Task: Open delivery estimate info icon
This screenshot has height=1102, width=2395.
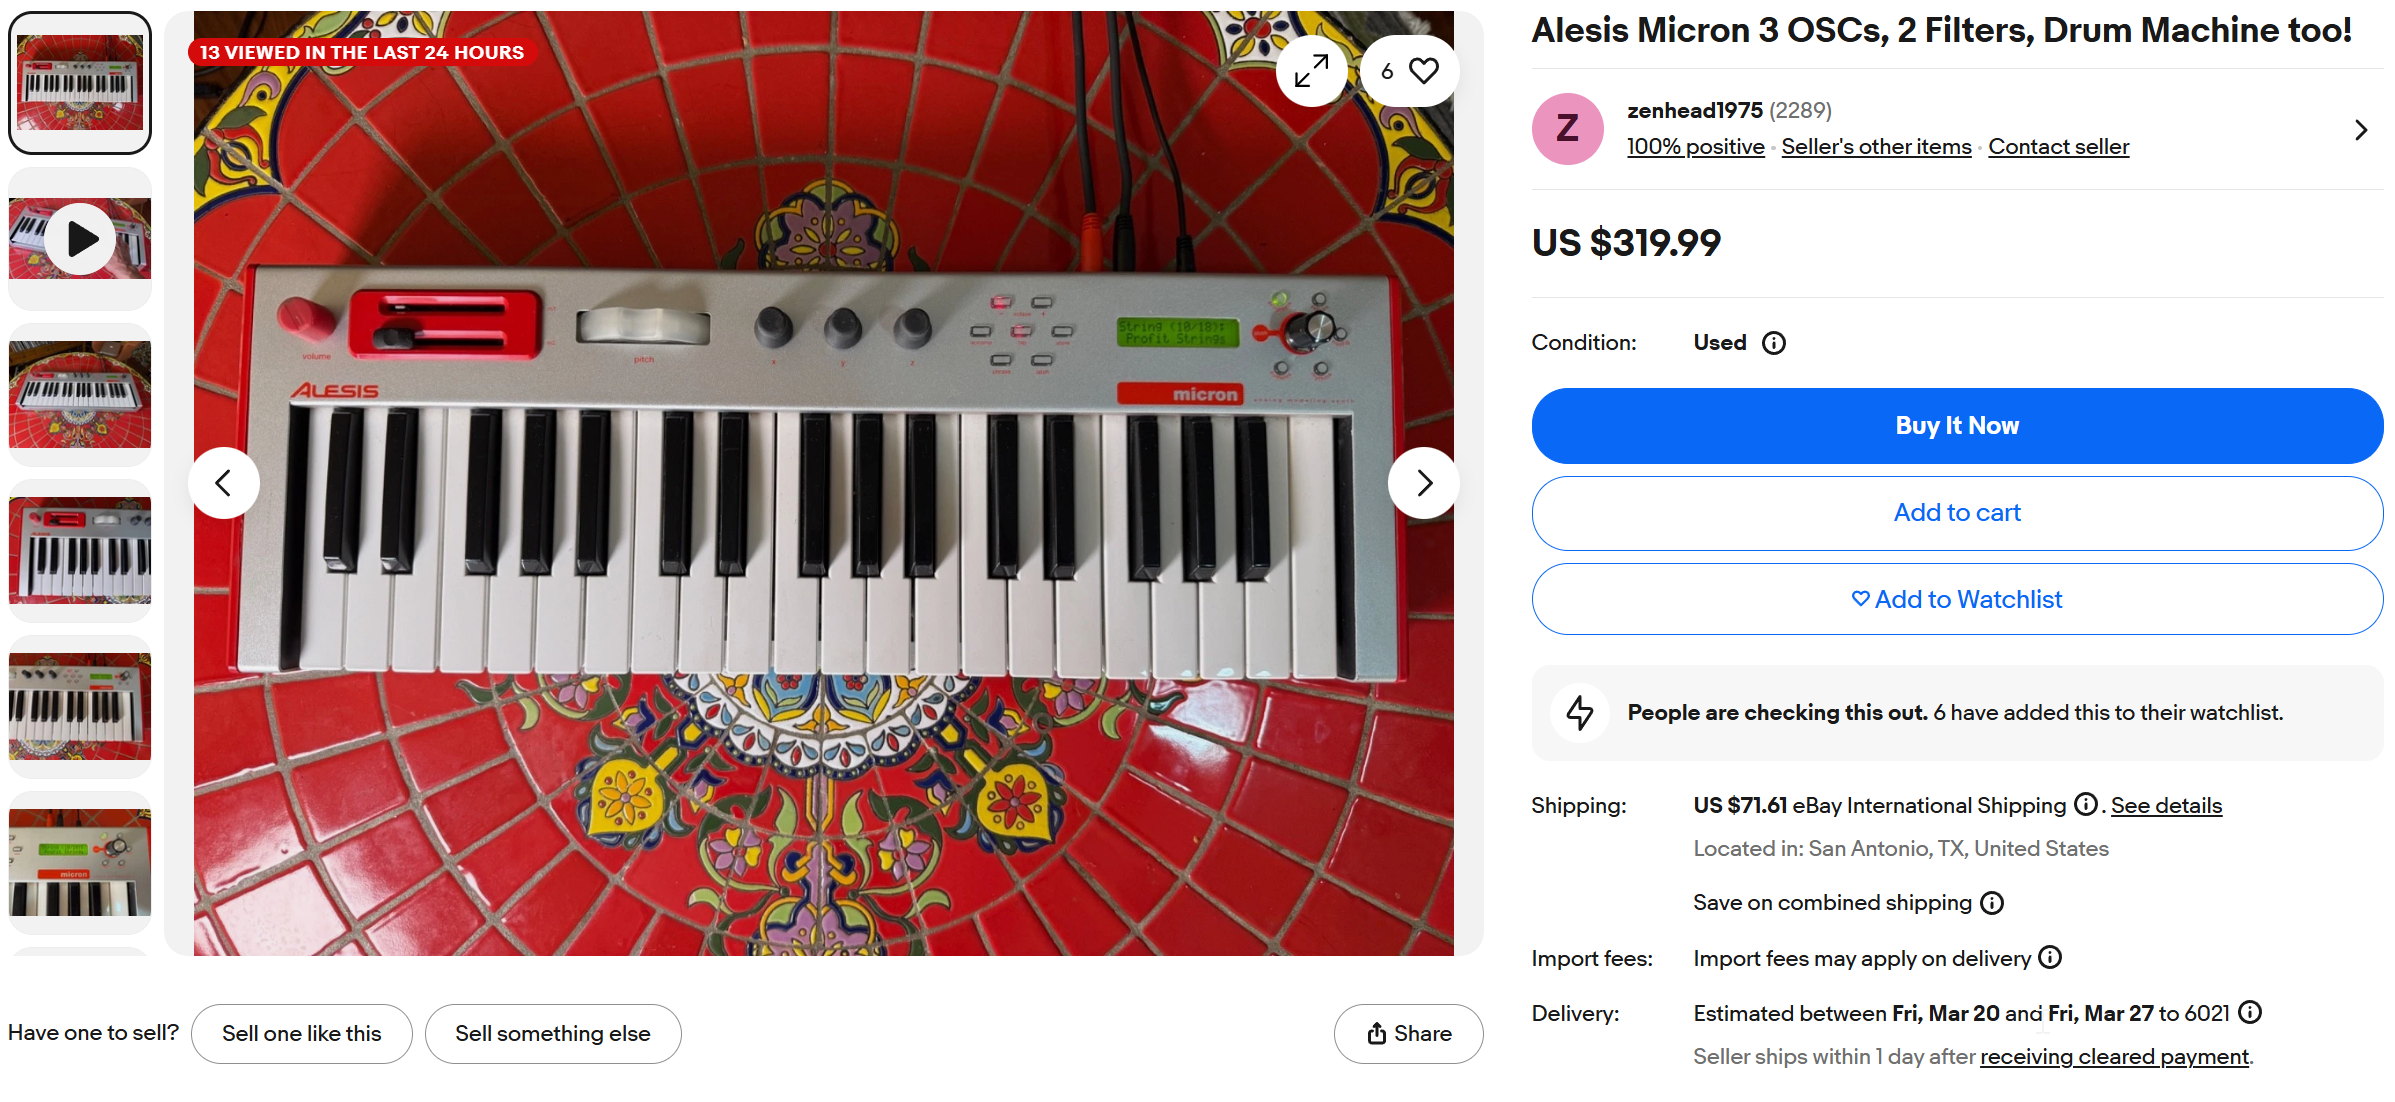Action: click(x=2250, y=1013)
